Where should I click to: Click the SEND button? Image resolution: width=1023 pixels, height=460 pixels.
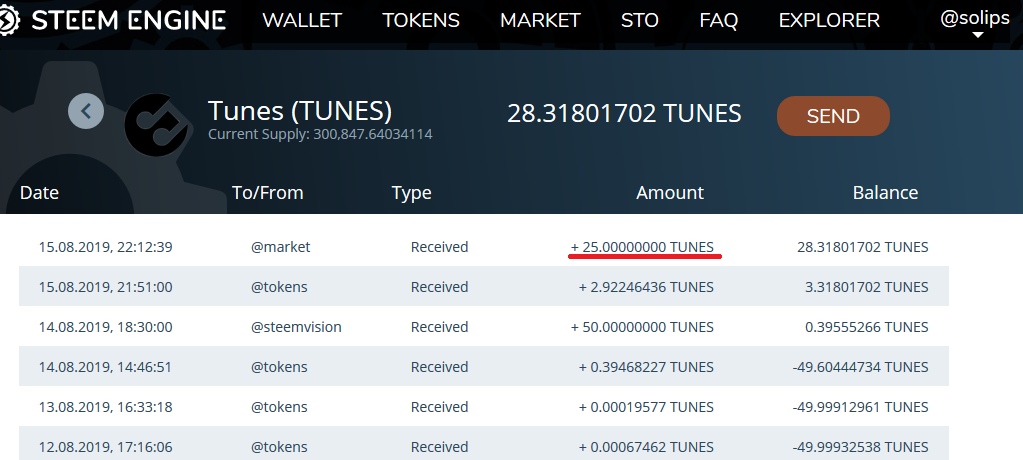[x=833, y=116]
